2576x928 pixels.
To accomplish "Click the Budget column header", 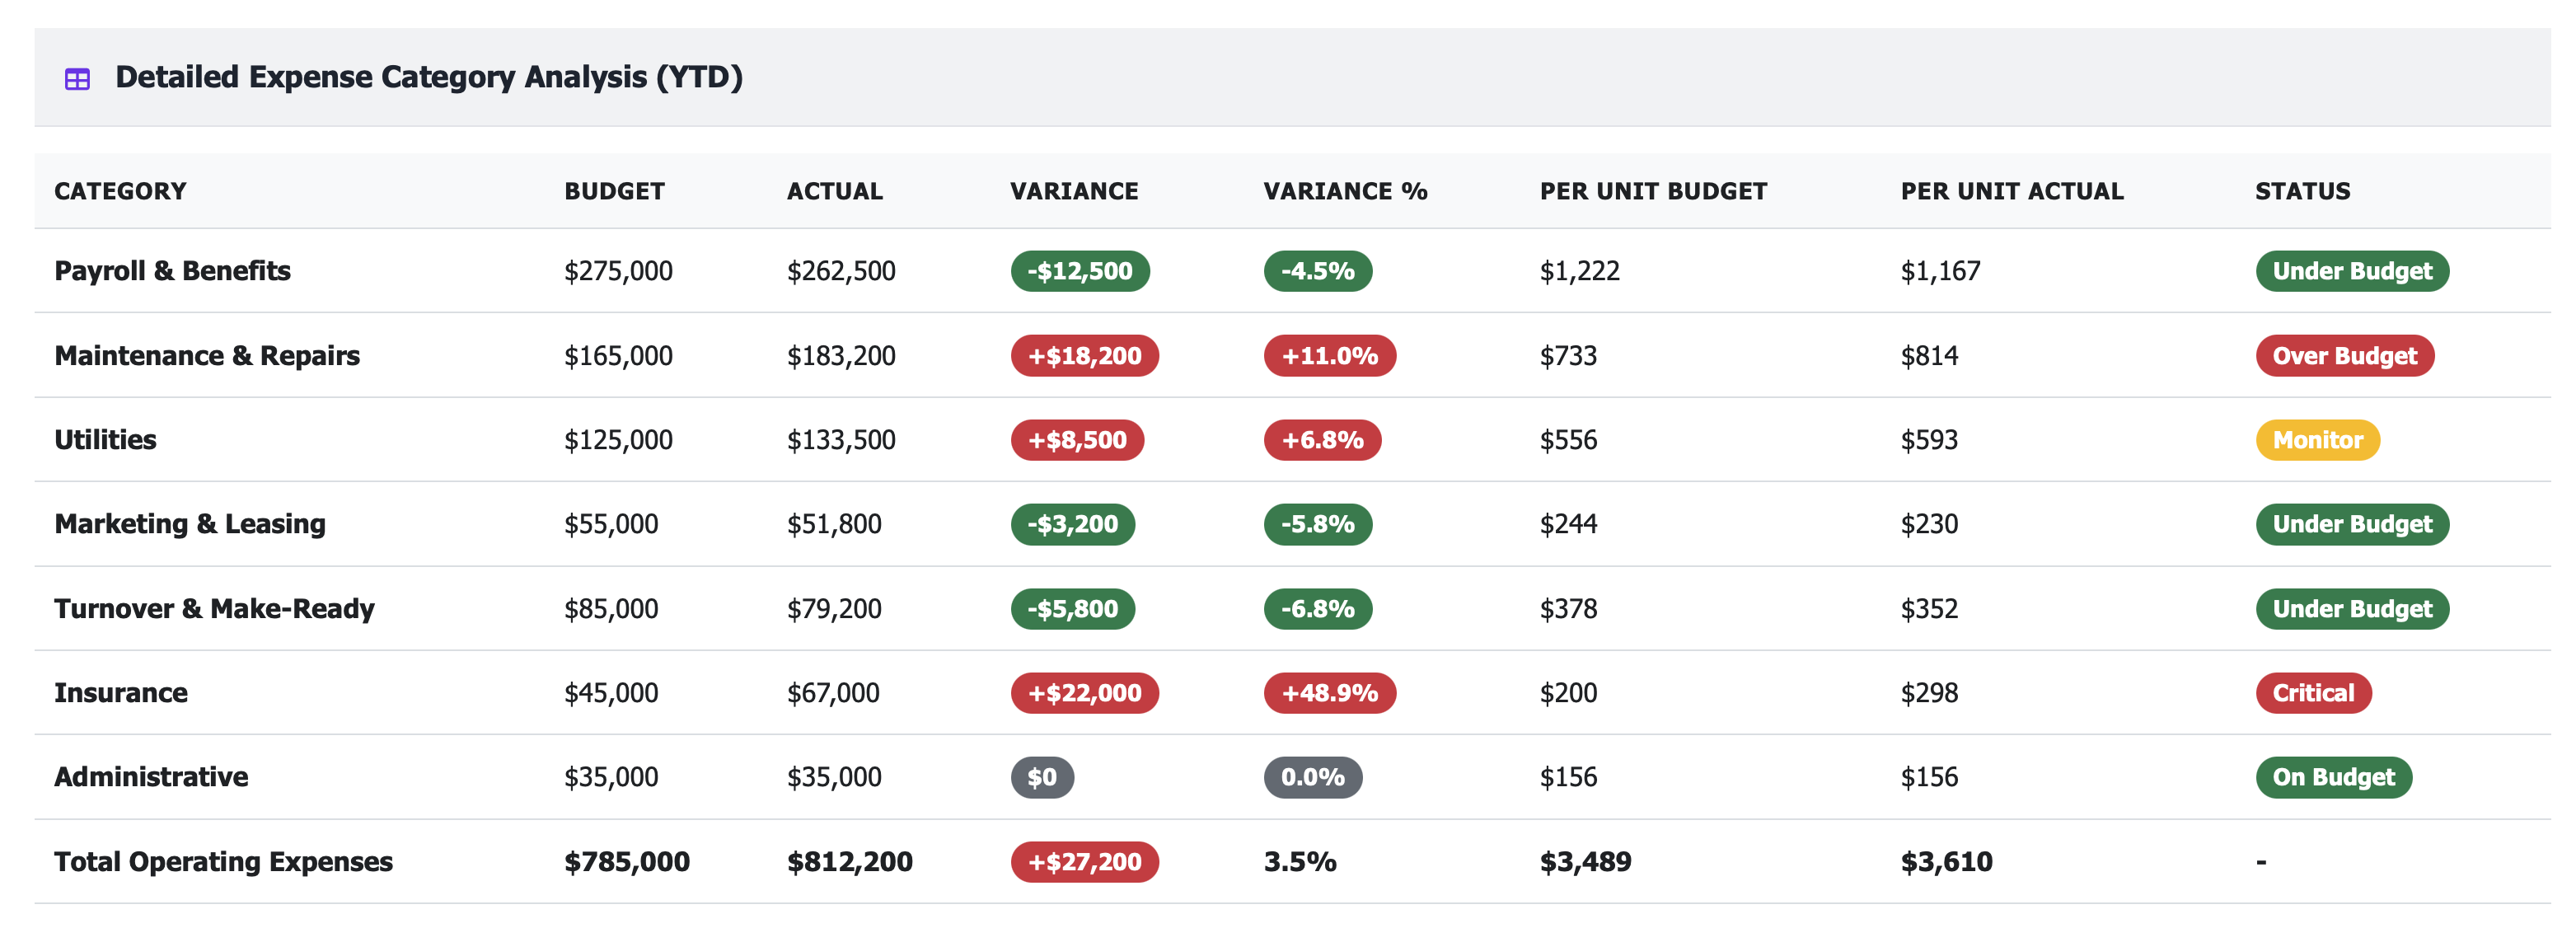I will click(x=614, y=191).
